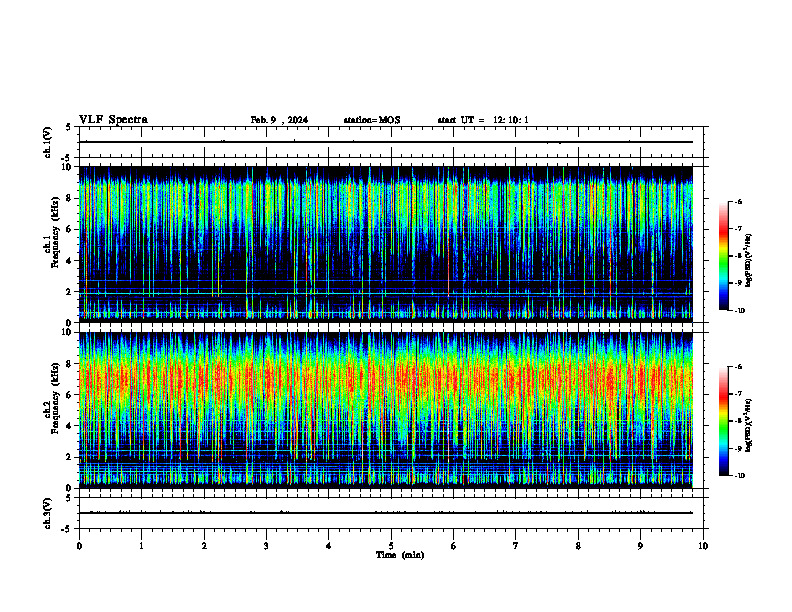Click the "VLF Spectra" plot title

click(x=113, y=119)
